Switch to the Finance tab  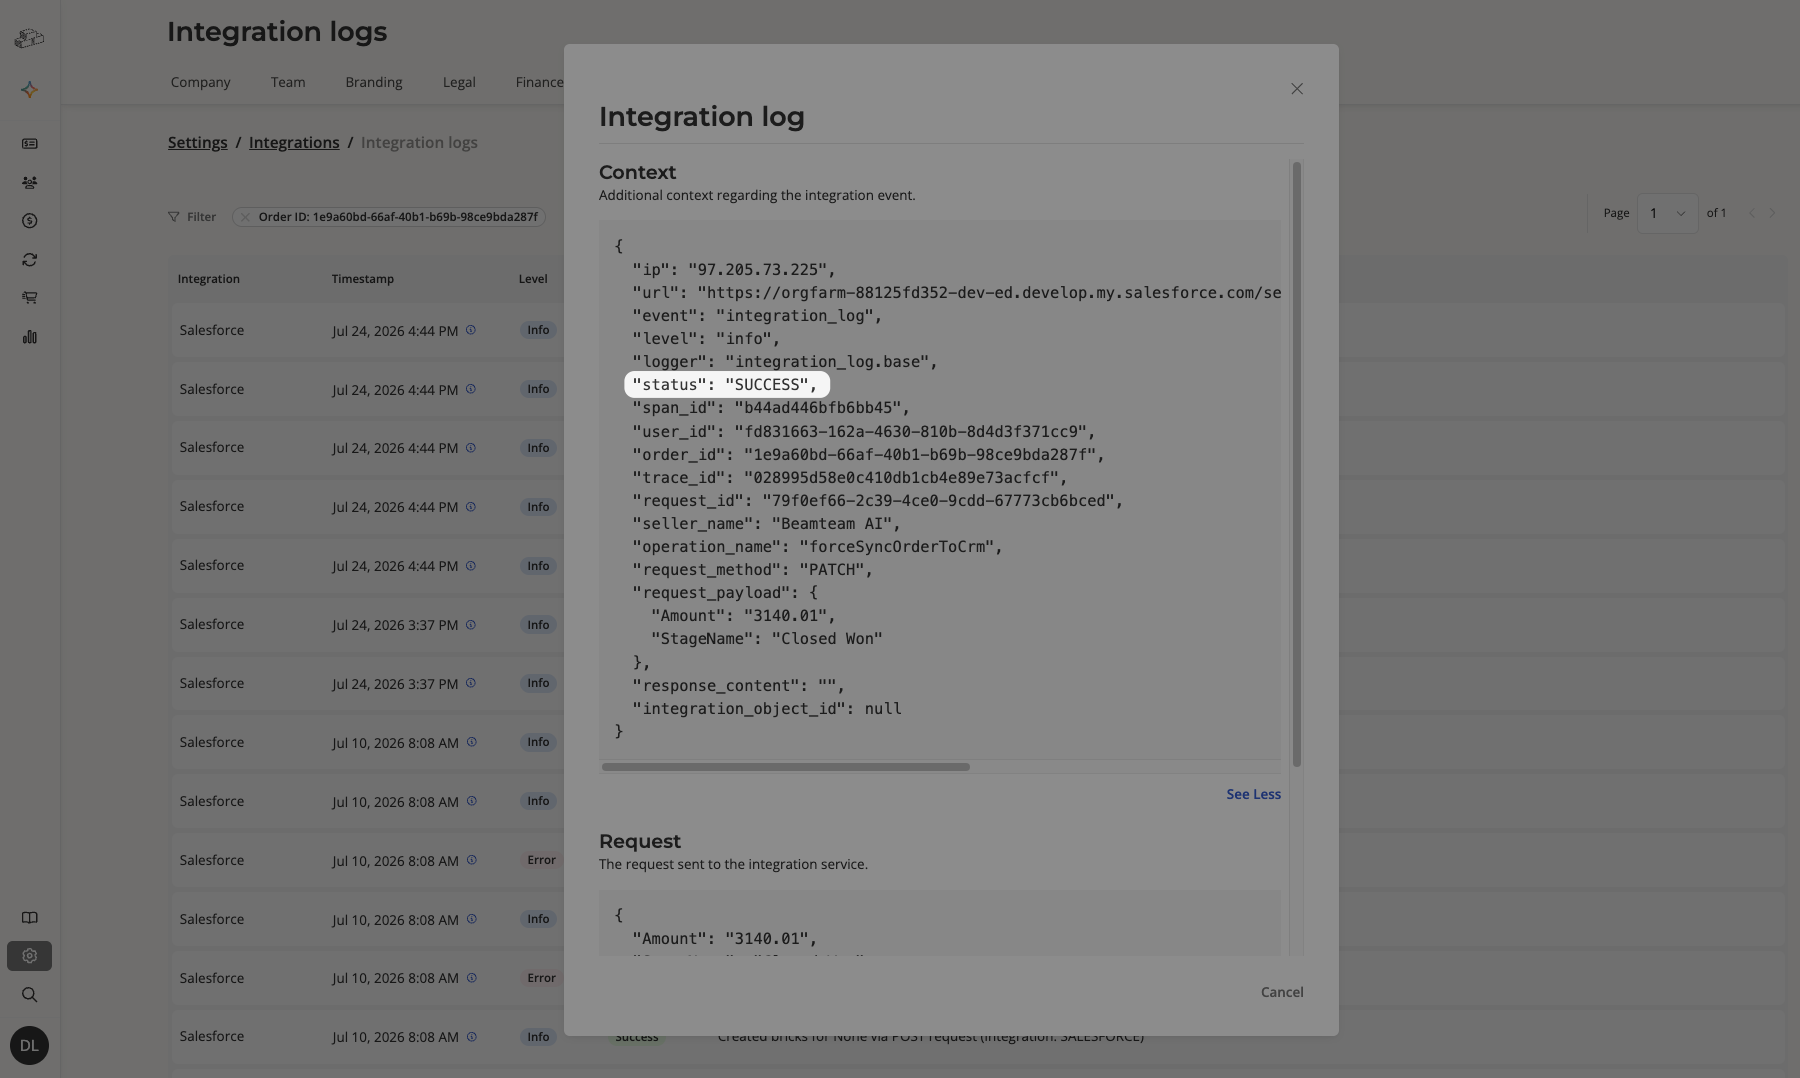540,82
